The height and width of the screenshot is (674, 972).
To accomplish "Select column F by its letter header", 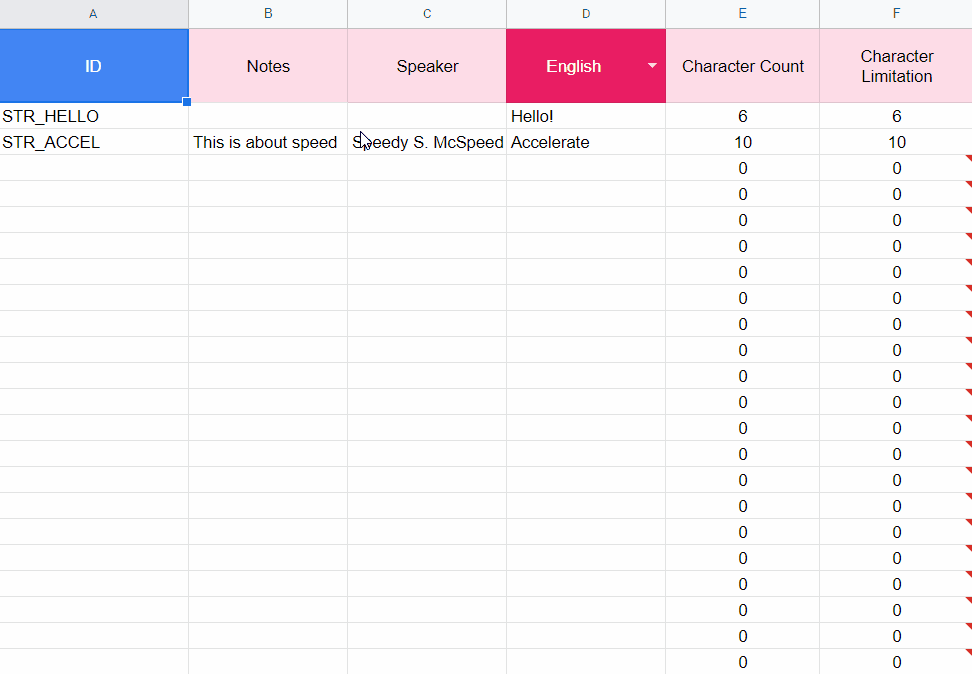I will [896, 13].
